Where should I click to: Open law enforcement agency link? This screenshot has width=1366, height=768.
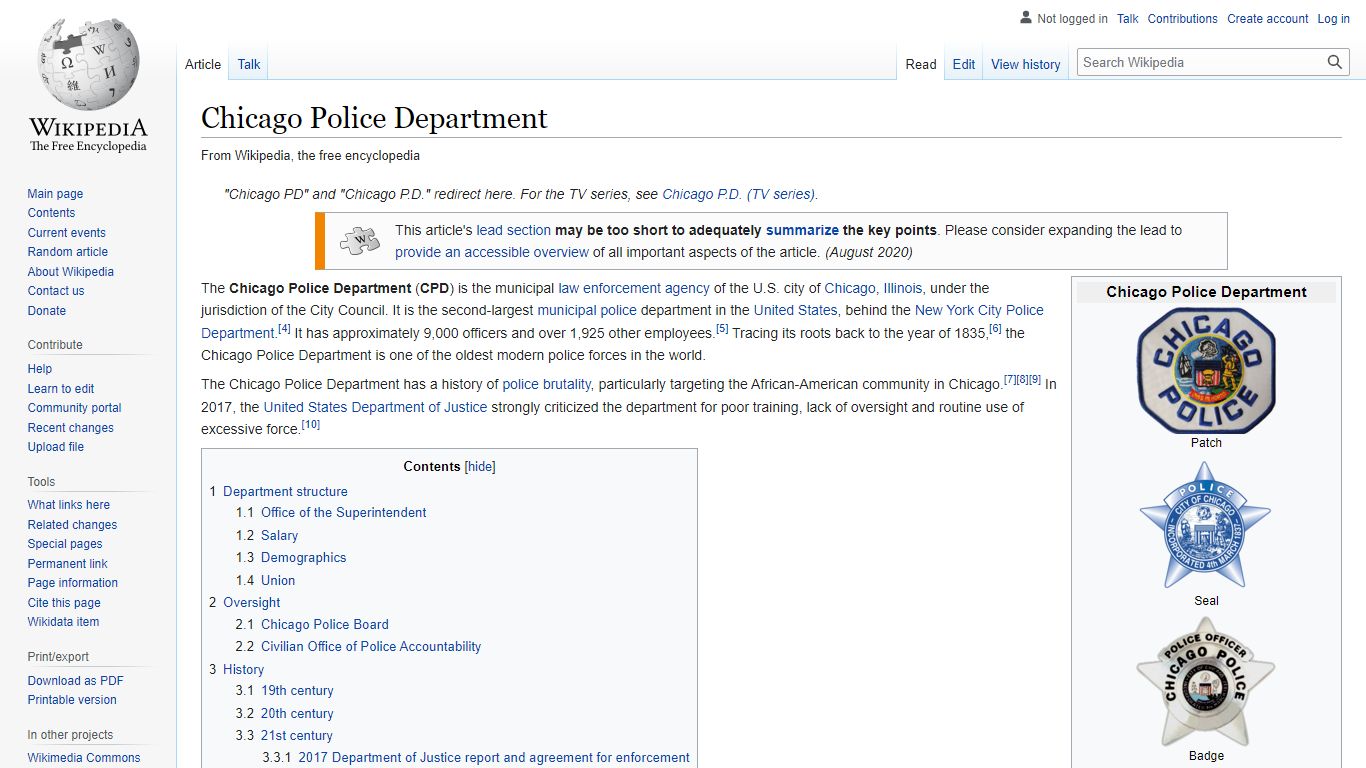coord(634,288)
